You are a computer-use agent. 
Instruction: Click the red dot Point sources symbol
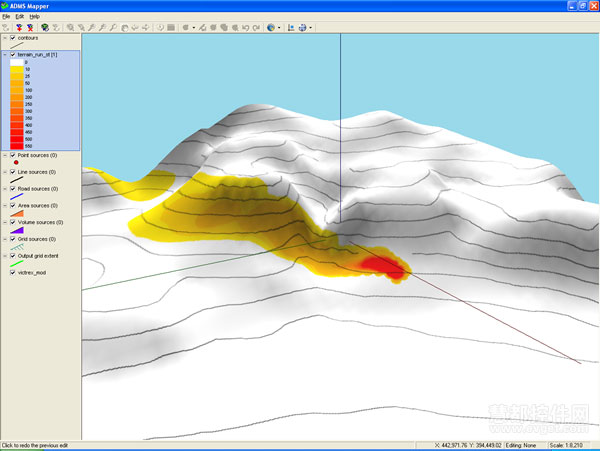tap(16, 163)
